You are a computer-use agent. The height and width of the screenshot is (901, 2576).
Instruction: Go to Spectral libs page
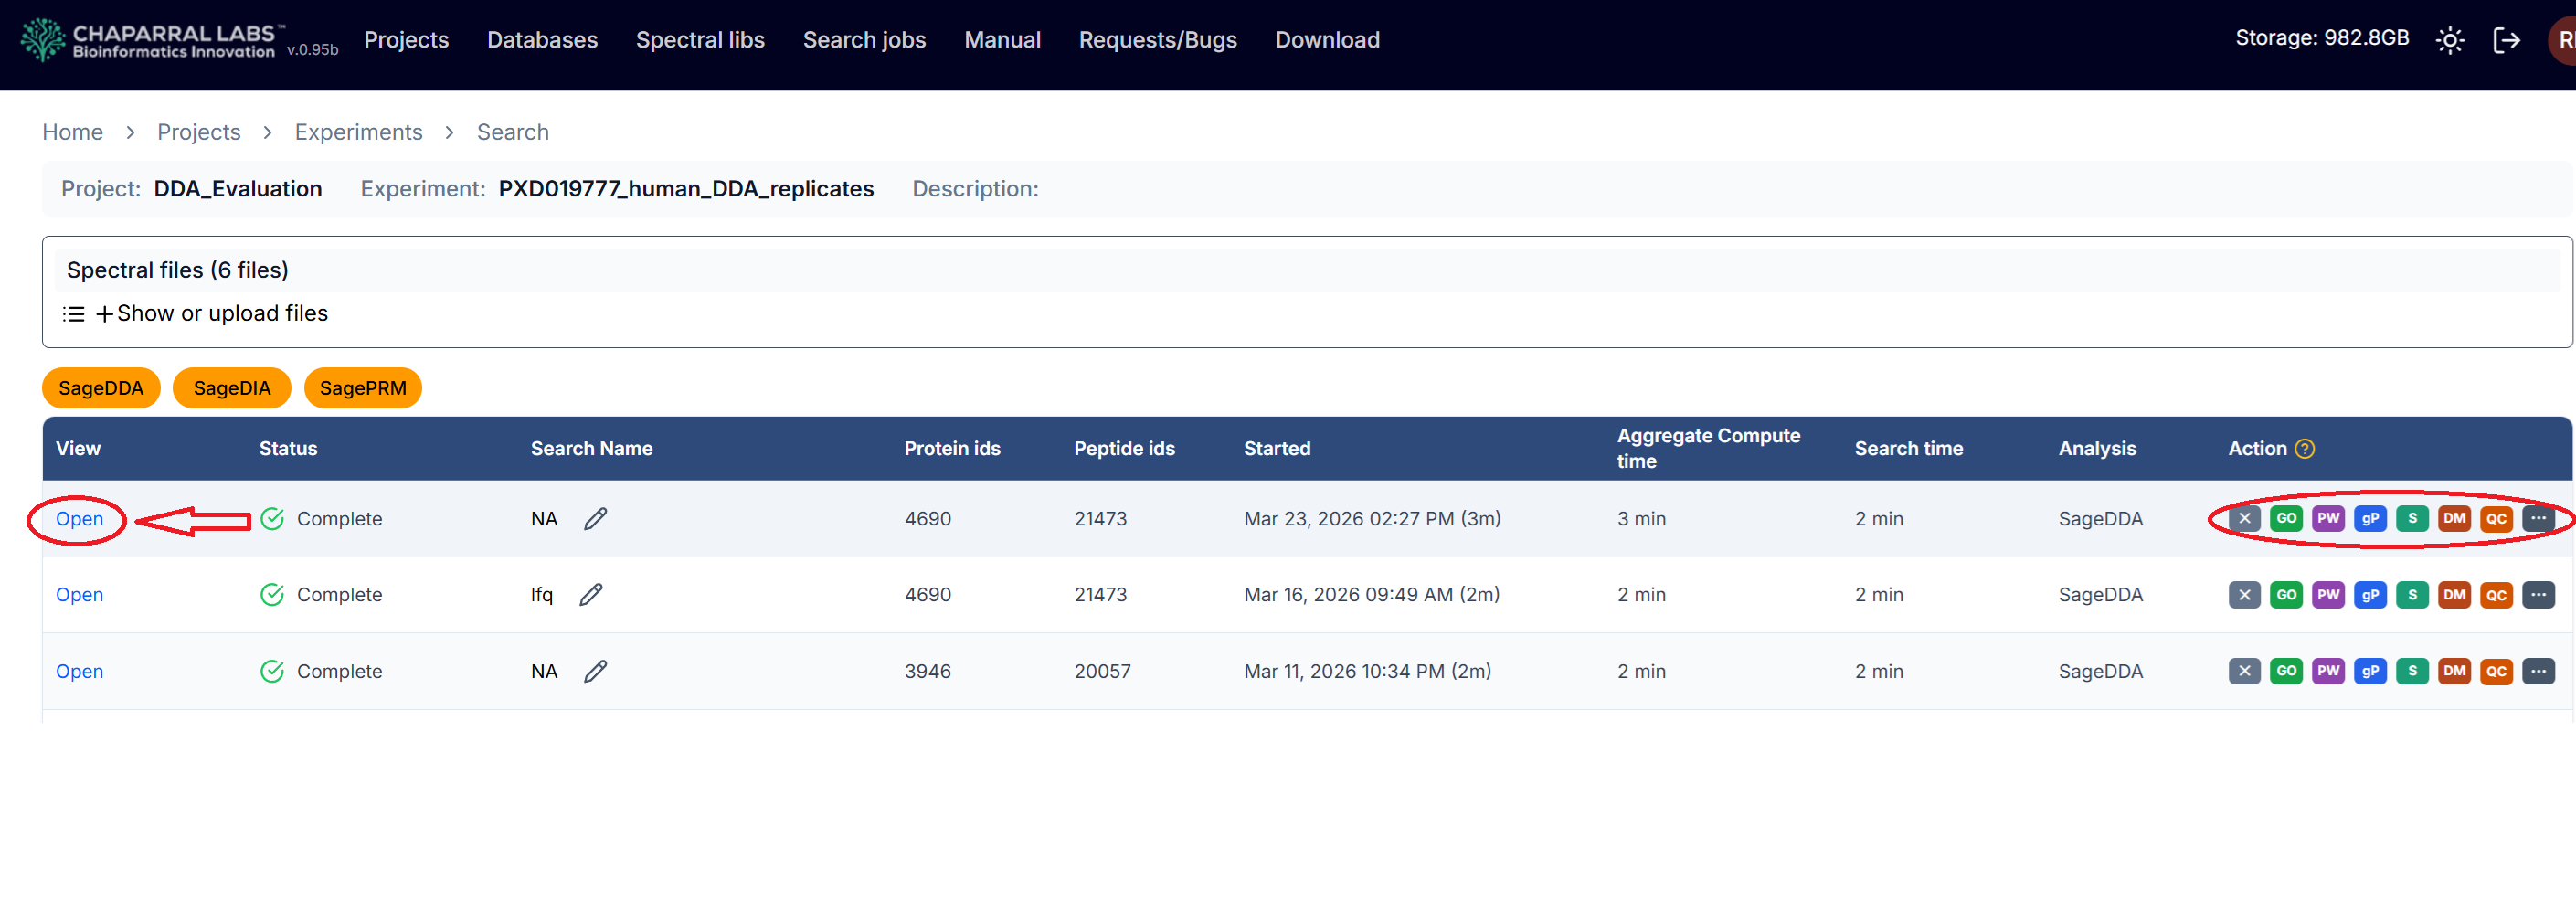click(700, 40)
